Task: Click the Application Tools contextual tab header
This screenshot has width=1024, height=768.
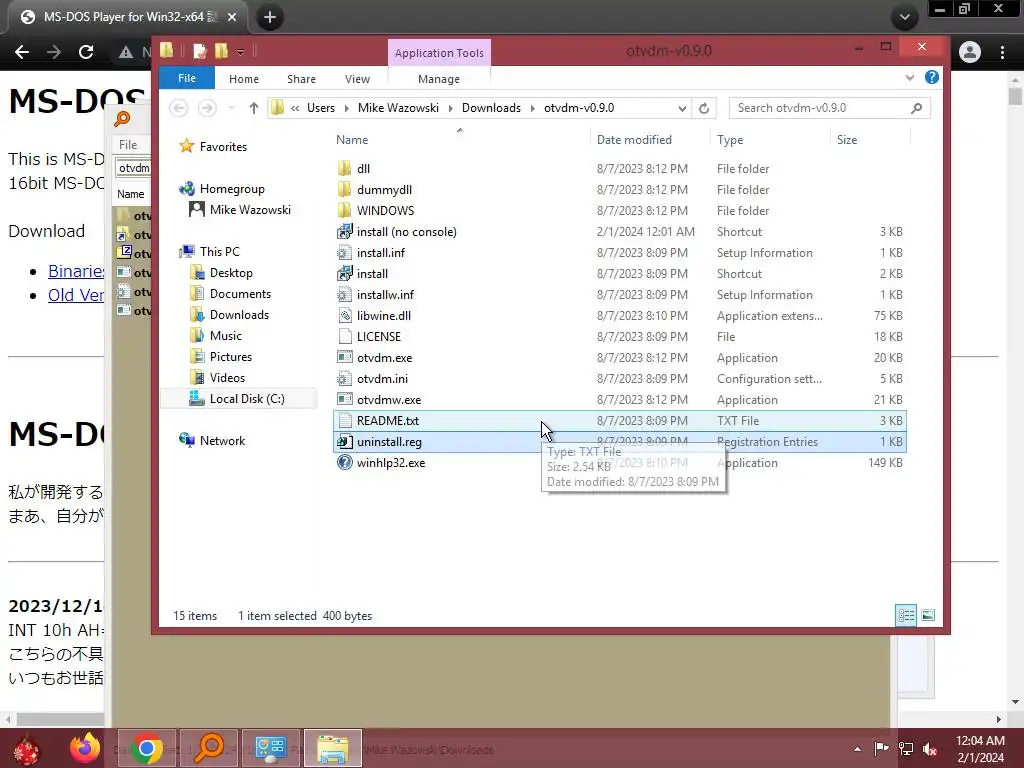Action: pyautogui.click(x=439, y=53)
